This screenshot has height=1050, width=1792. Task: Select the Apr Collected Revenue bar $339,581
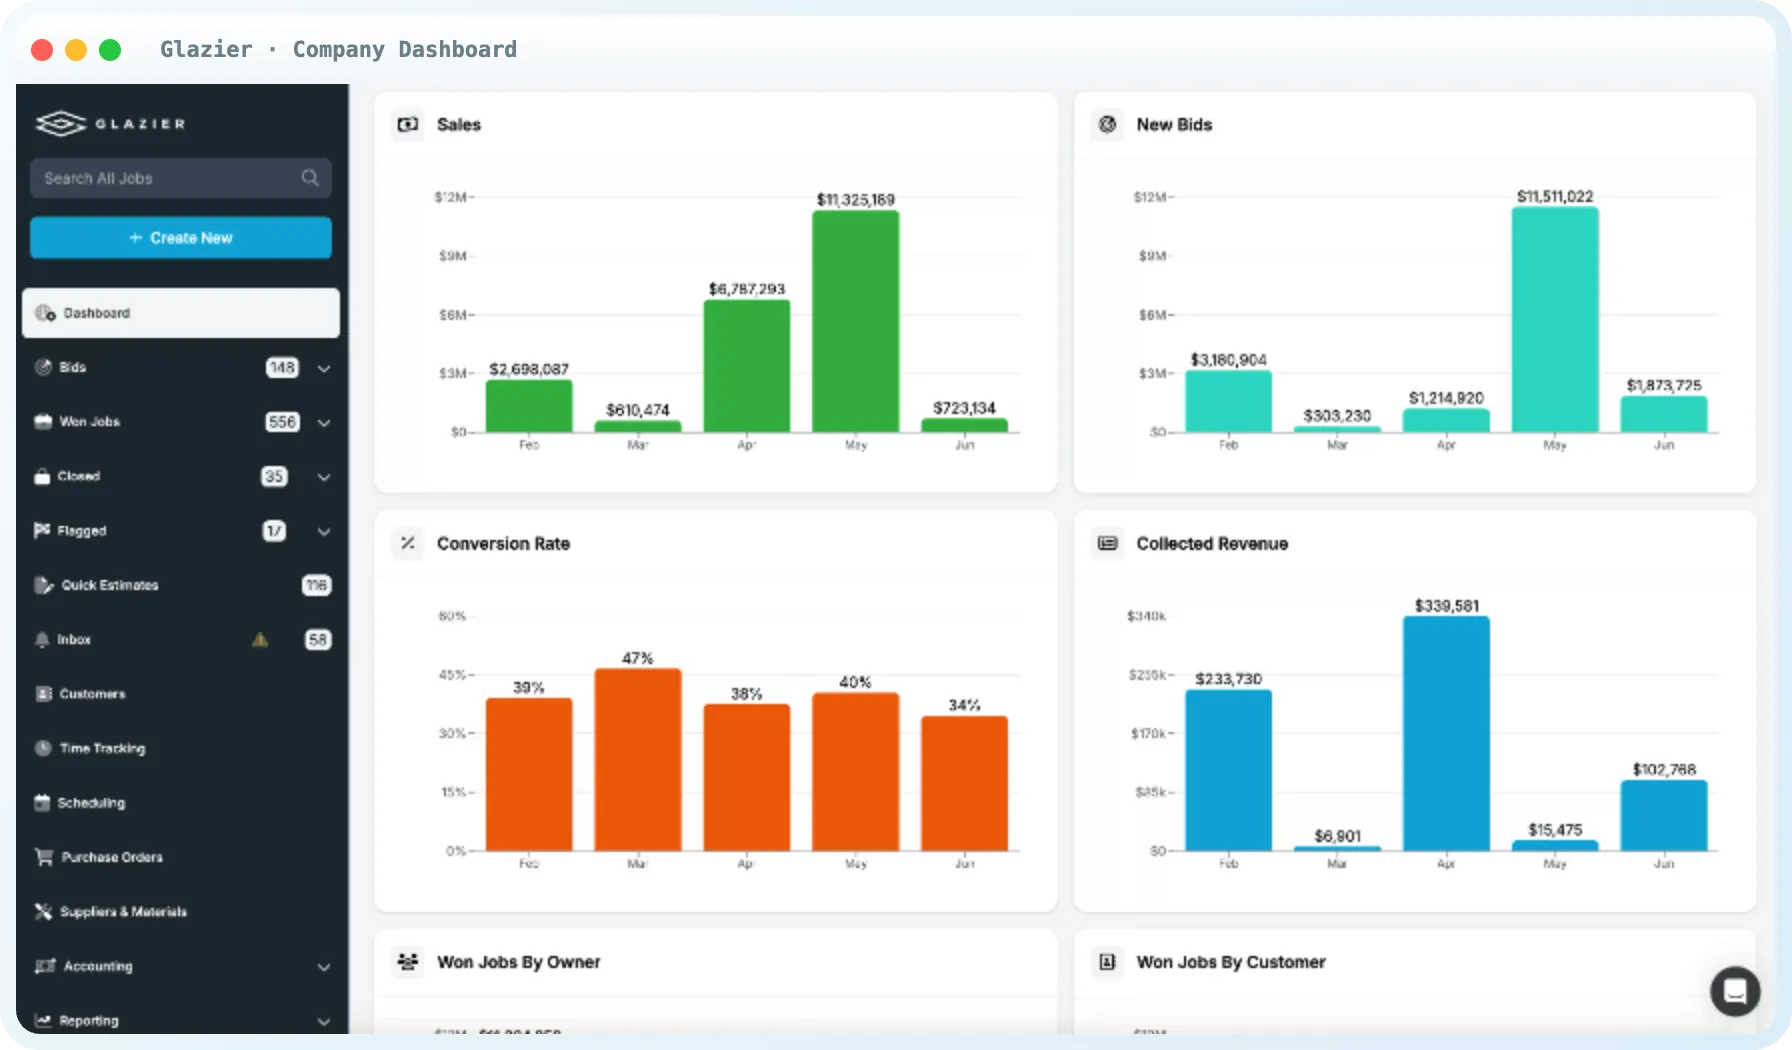[x=1446, y=734]
